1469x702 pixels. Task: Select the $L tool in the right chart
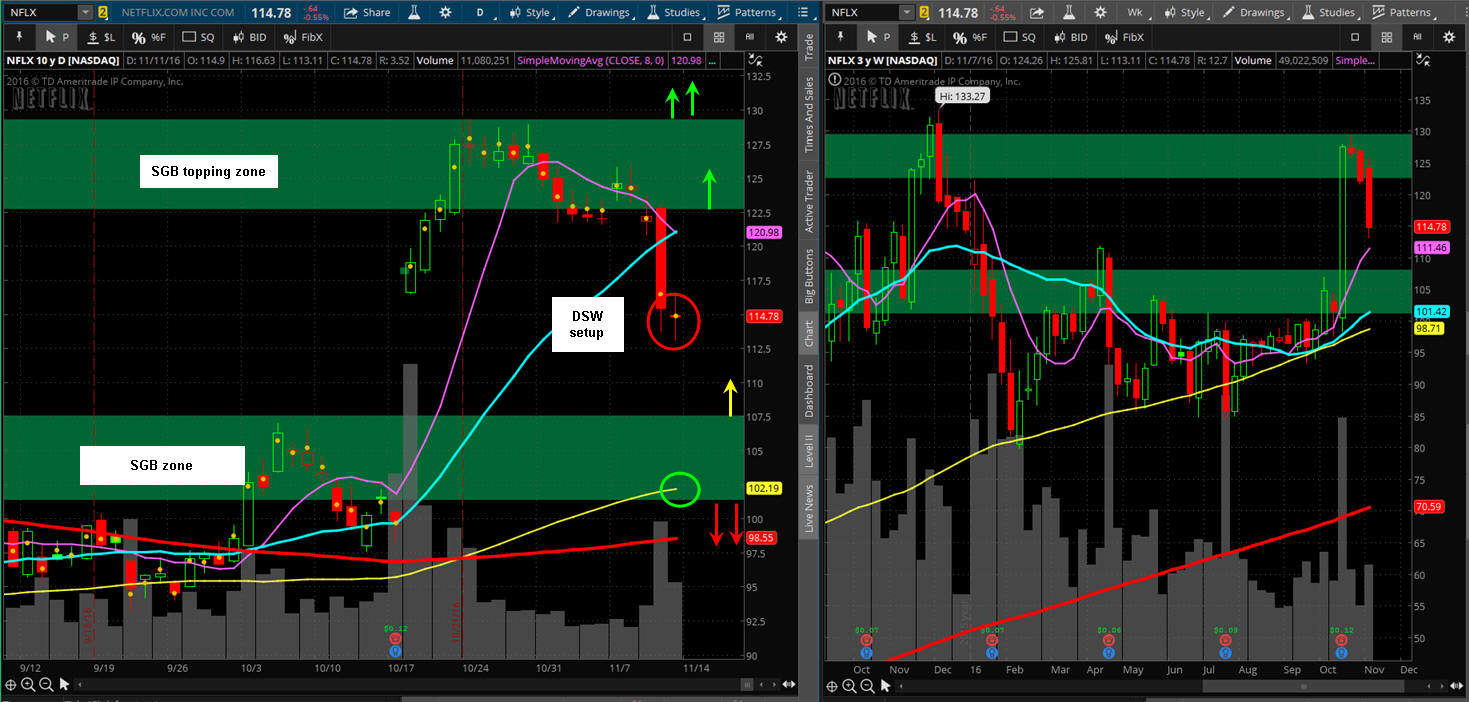click(923, 37)
